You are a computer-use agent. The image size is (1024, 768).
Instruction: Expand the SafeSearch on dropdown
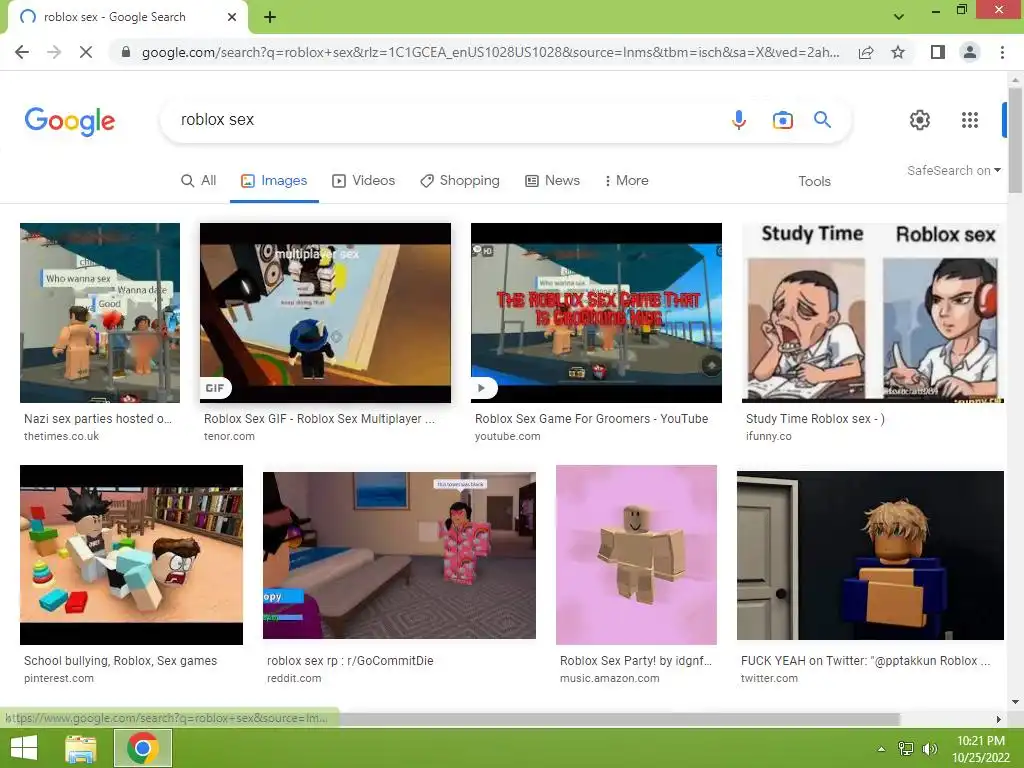coord(953,170)
